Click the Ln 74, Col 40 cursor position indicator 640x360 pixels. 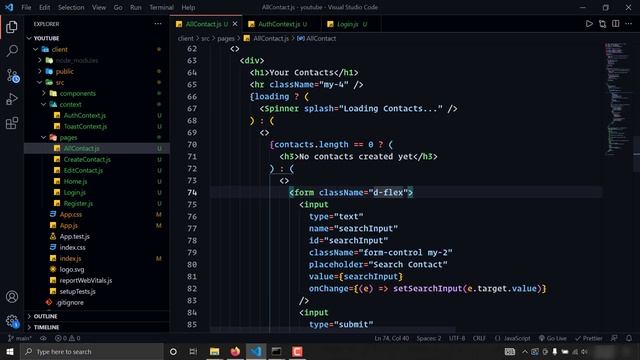coord(391,338)
